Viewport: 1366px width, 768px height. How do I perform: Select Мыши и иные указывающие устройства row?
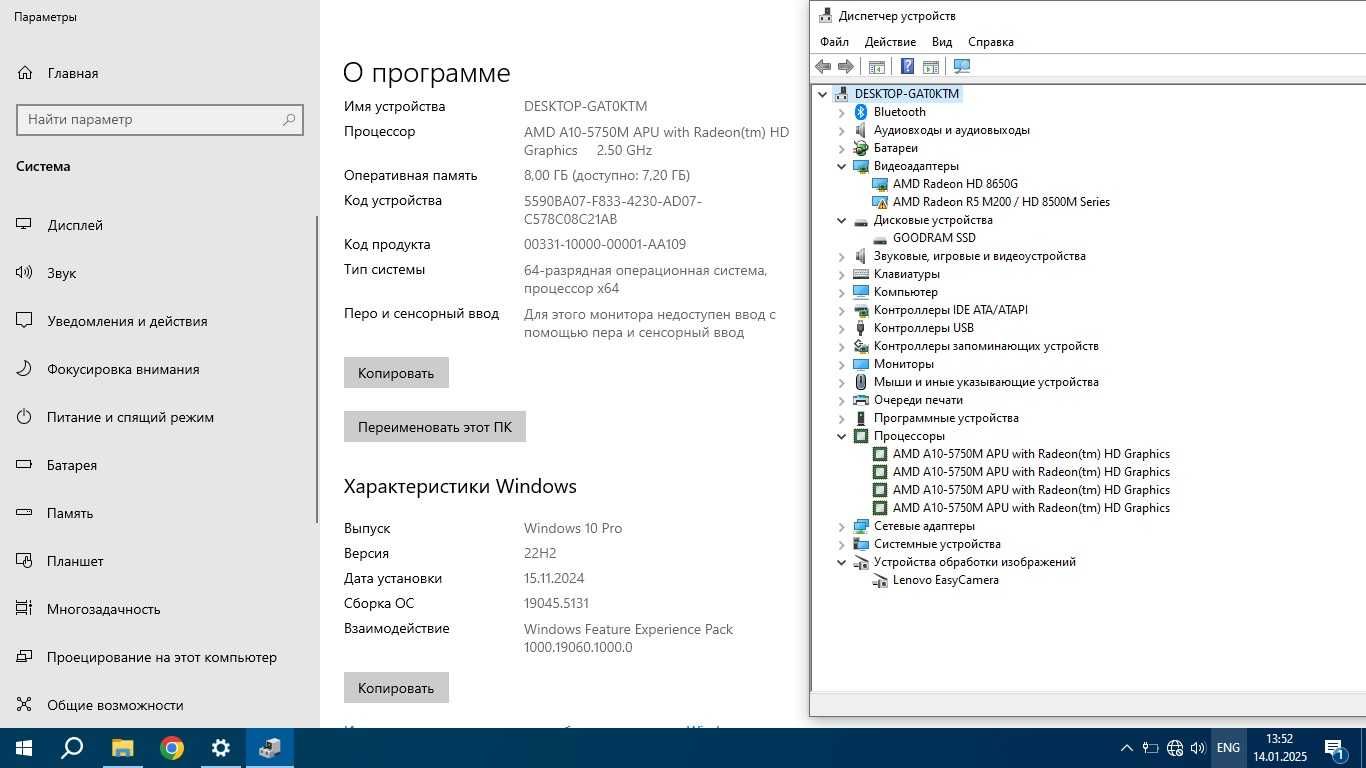(x=986, y=382)
